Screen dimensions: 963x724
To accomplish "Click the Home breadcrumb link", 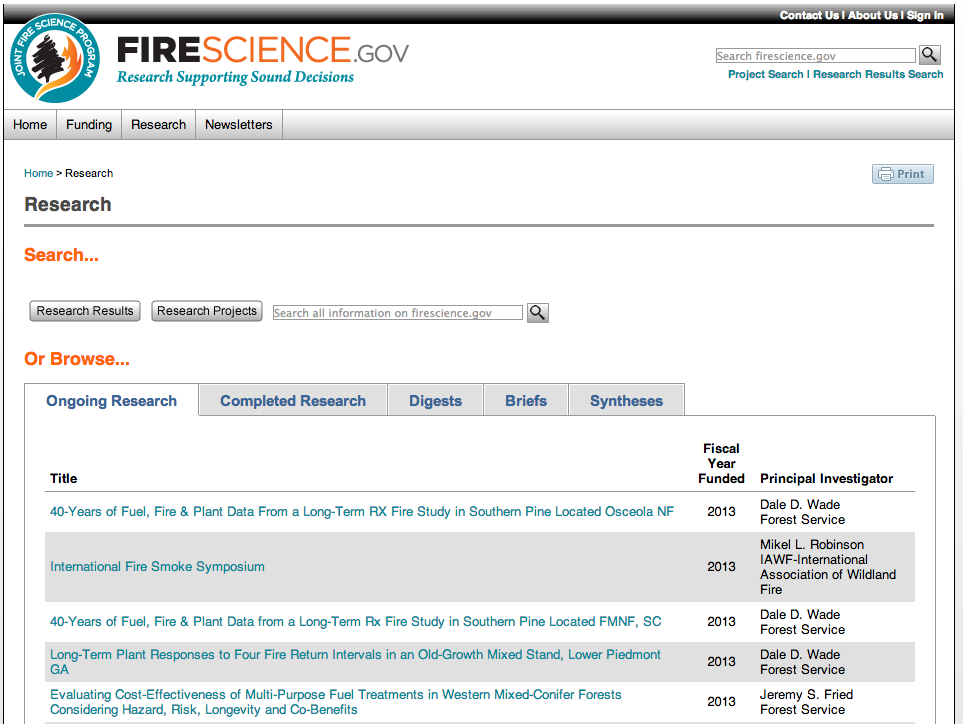I will pyautogui.click(x=39, y=173).
